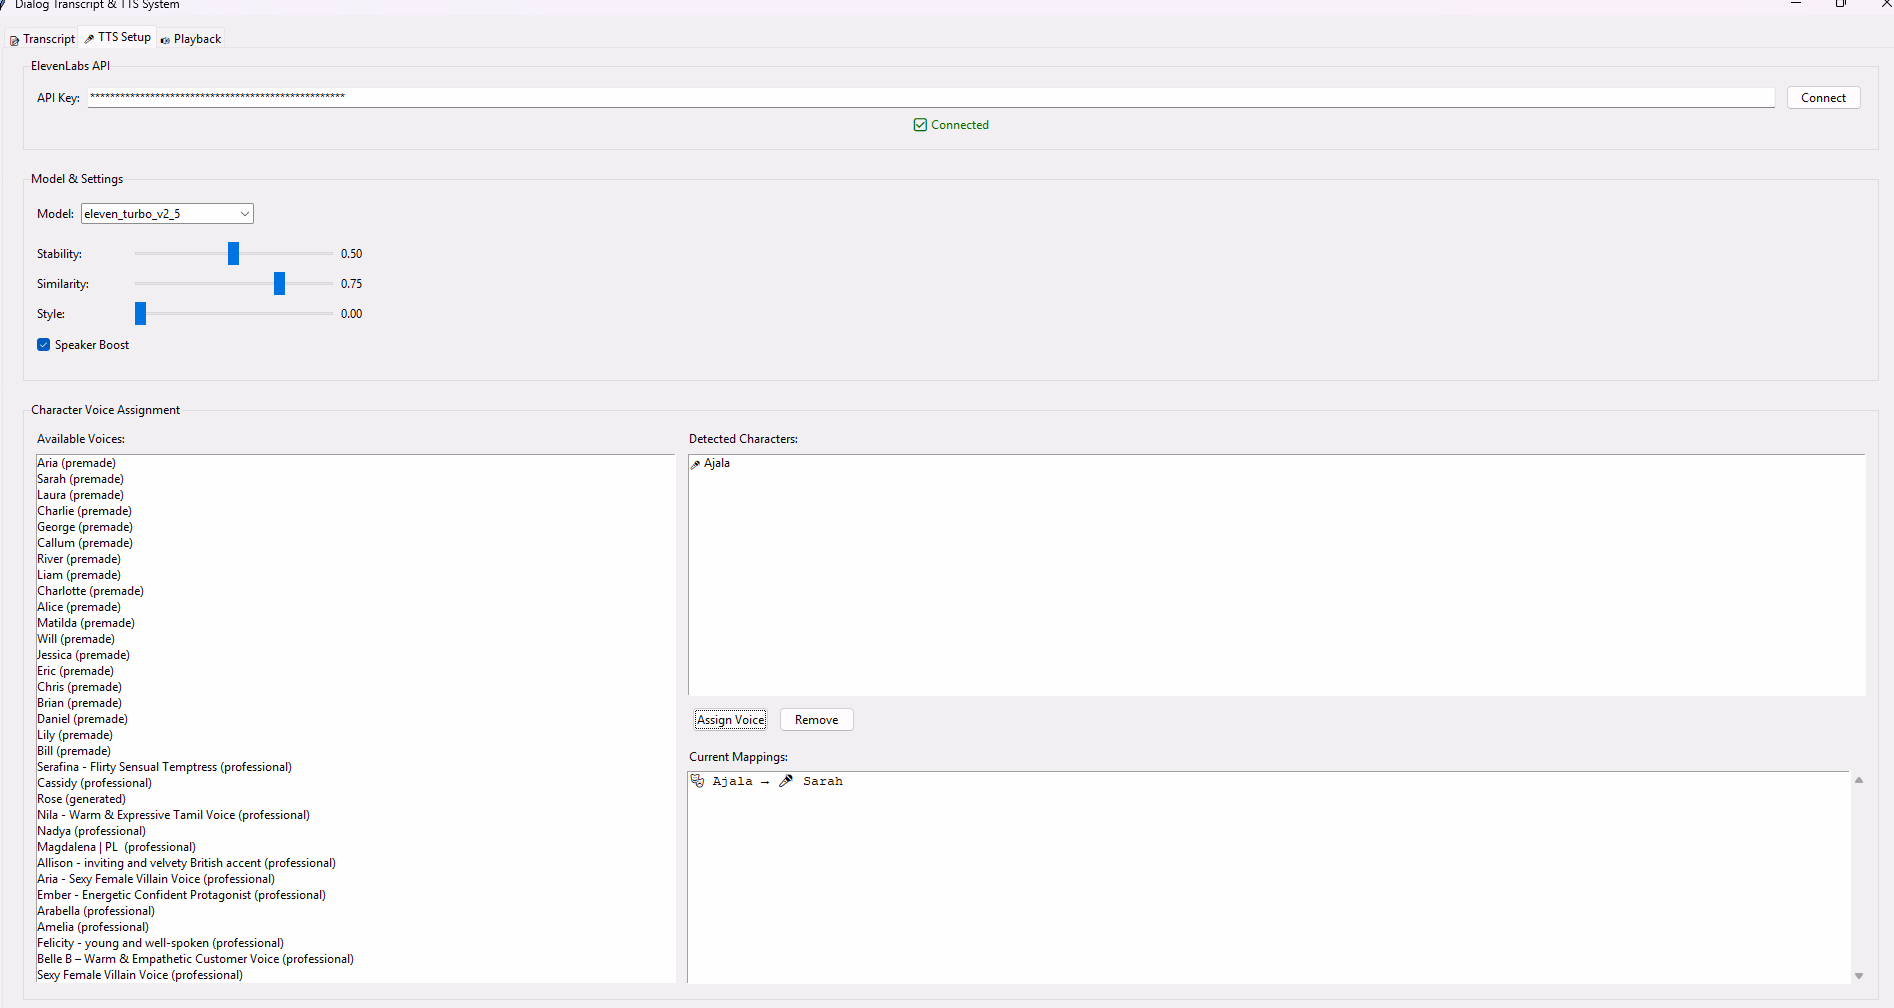
Task: Switch to the Transcript tab
Action: pyautogui.click(x=43, y=39)
